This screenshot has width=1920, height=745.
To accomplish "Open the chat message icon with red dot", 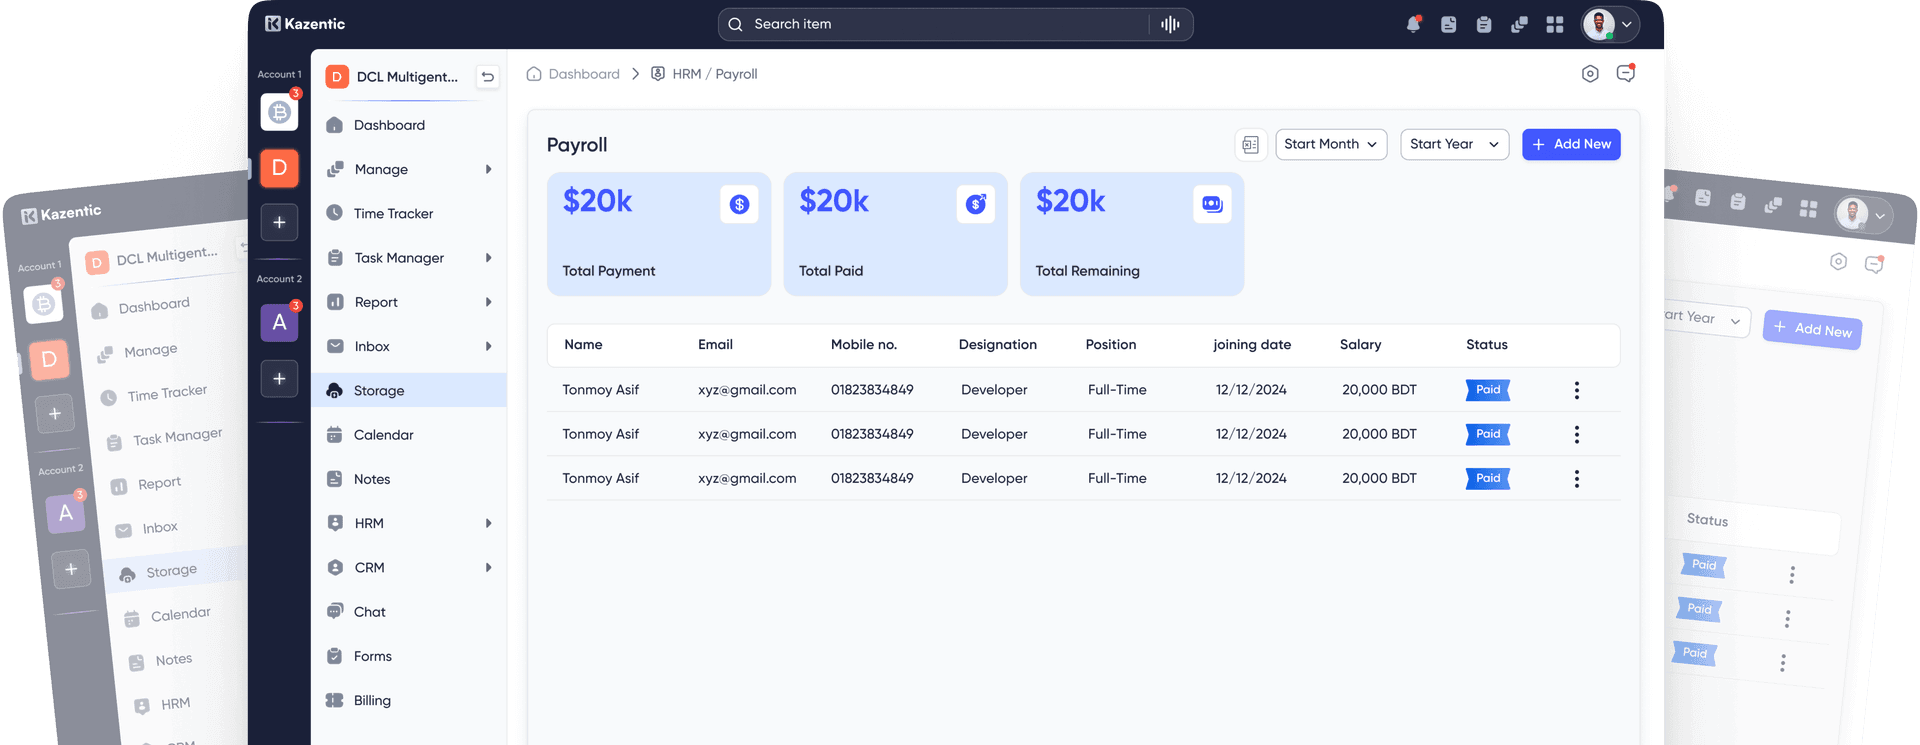I will [x=1626, y=73].
